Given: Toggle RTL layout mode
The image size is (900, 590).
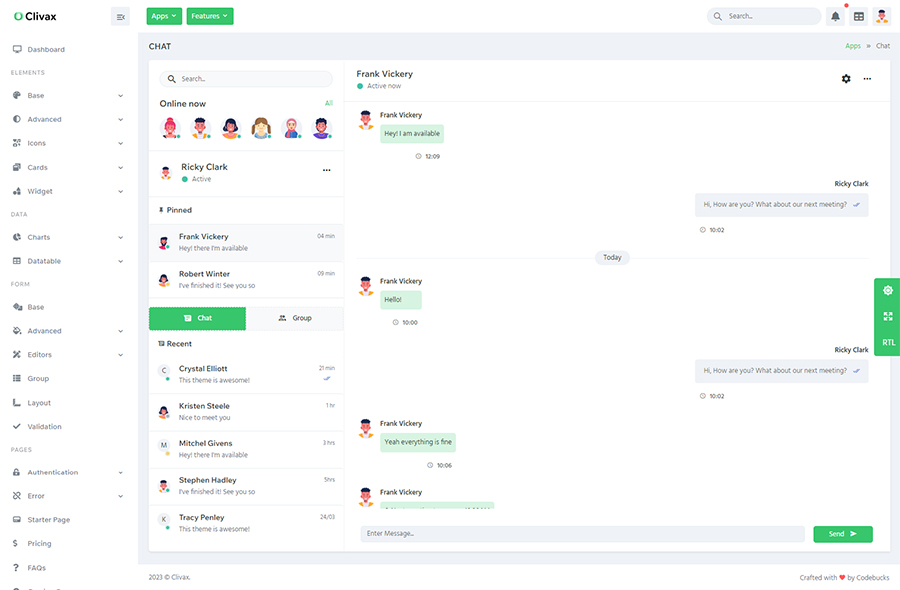Looking at the screenshot, I should point(888,342).
